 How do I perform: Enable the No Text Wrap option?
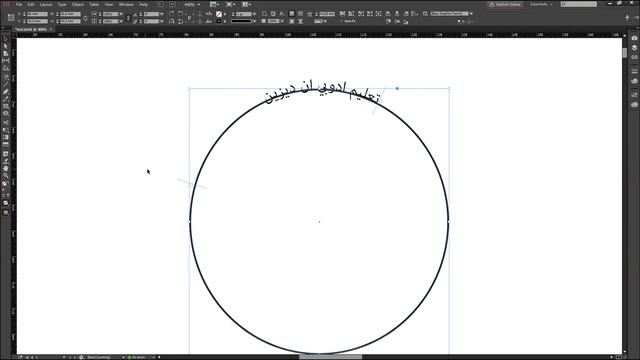(291, 13)
